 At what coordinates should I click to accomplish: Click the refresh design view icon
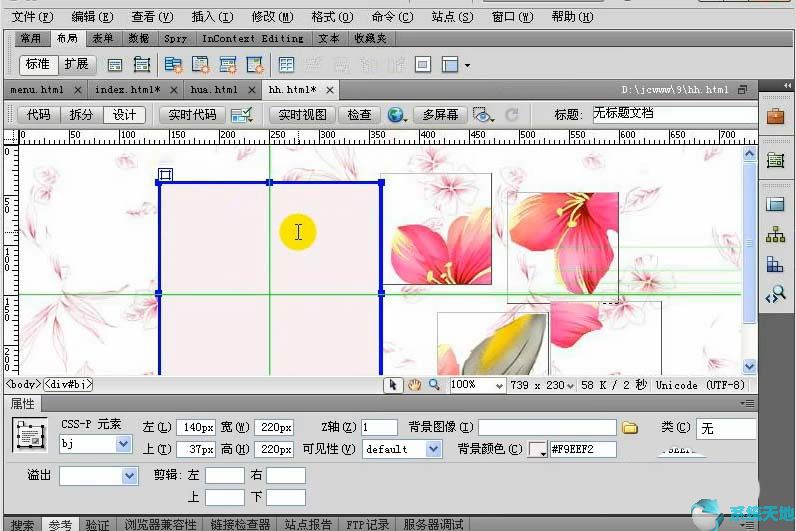click(x=512, y=115)
